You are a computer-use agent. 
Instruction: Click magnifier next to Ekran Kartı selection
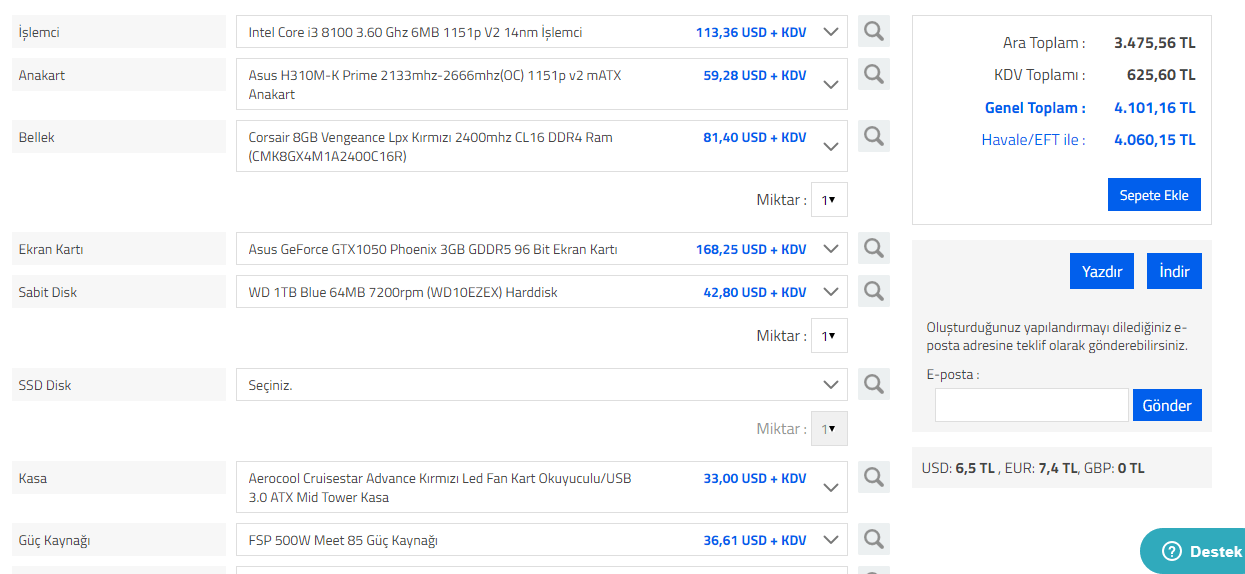pos(874,248)
